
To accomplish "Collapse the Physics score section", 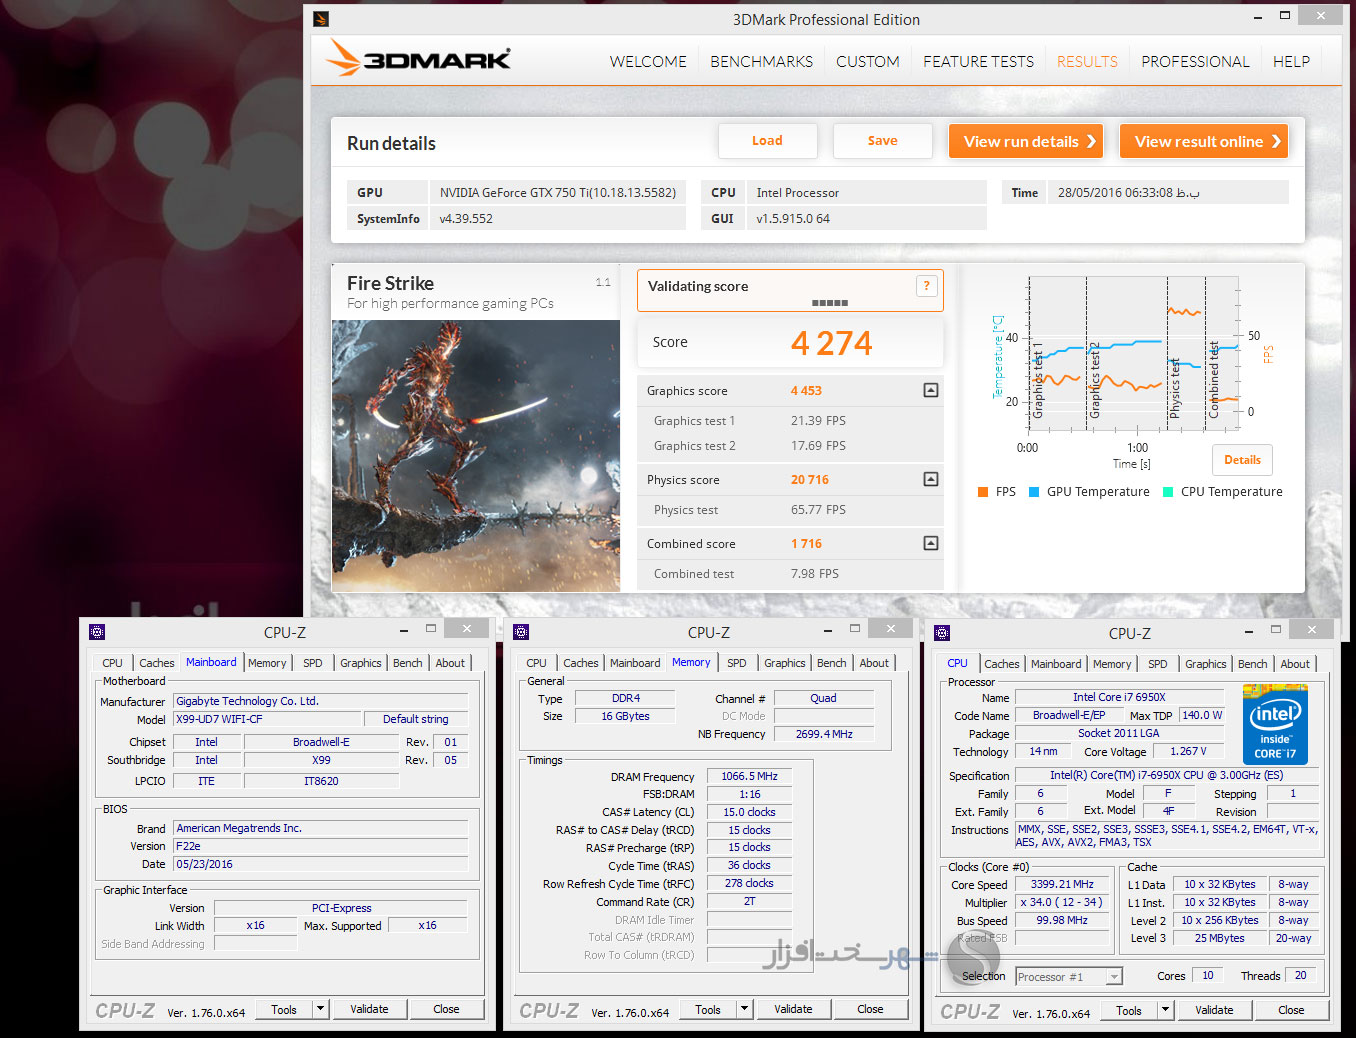I will point(930,480).
